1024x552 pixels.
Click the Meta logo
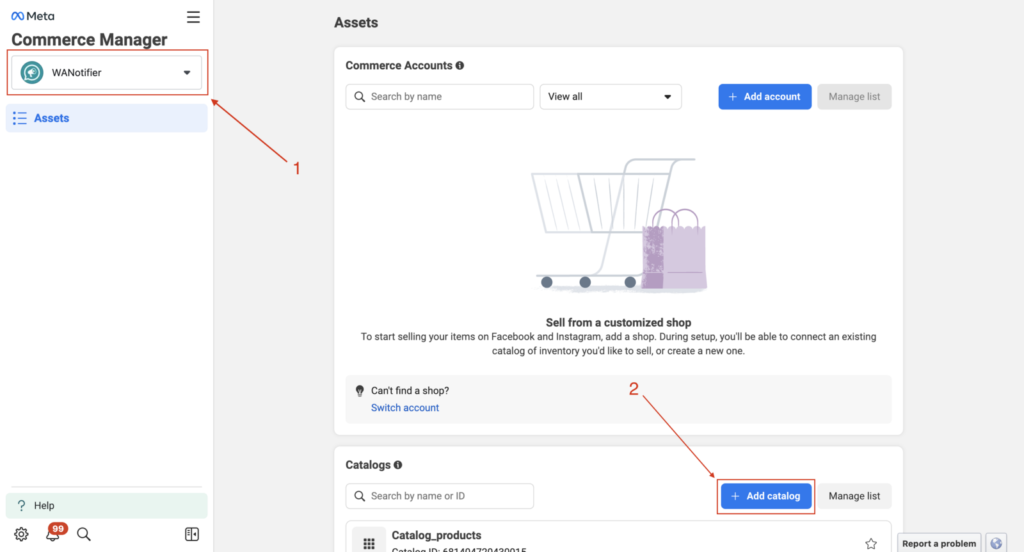[x=33, y=16]
